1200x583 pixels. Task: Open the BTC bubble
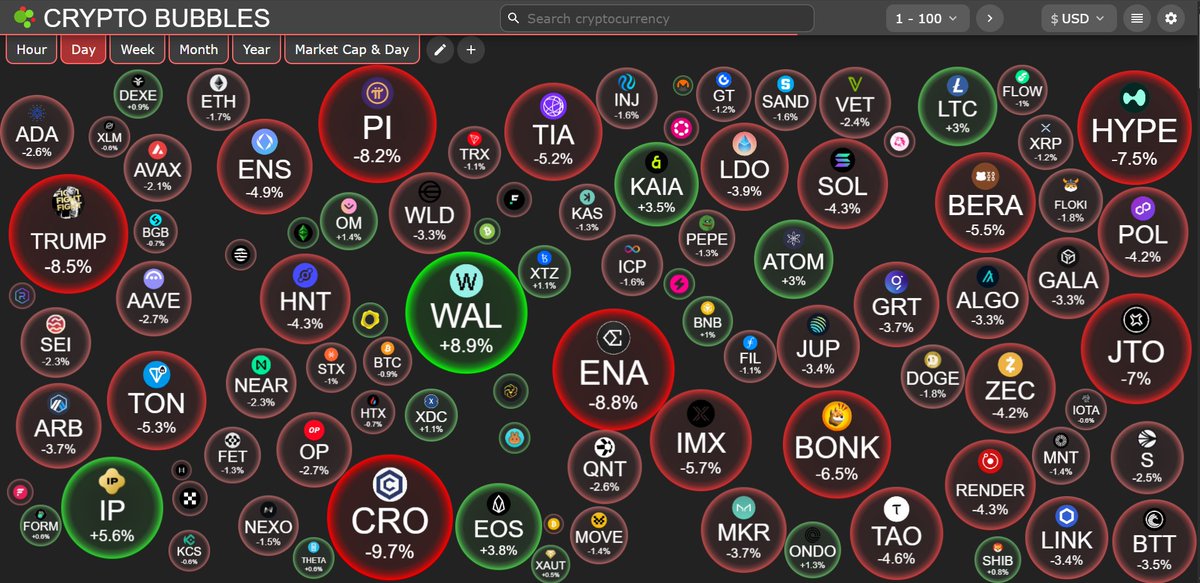point(386,360)
